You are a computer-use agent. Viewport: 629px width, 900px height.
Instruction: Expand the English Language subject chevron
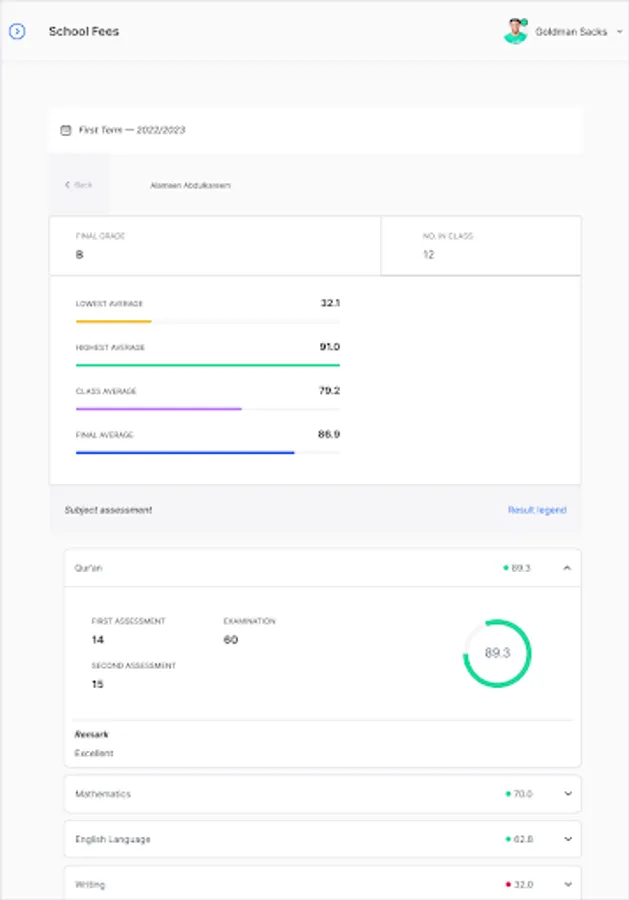point(568,839)
